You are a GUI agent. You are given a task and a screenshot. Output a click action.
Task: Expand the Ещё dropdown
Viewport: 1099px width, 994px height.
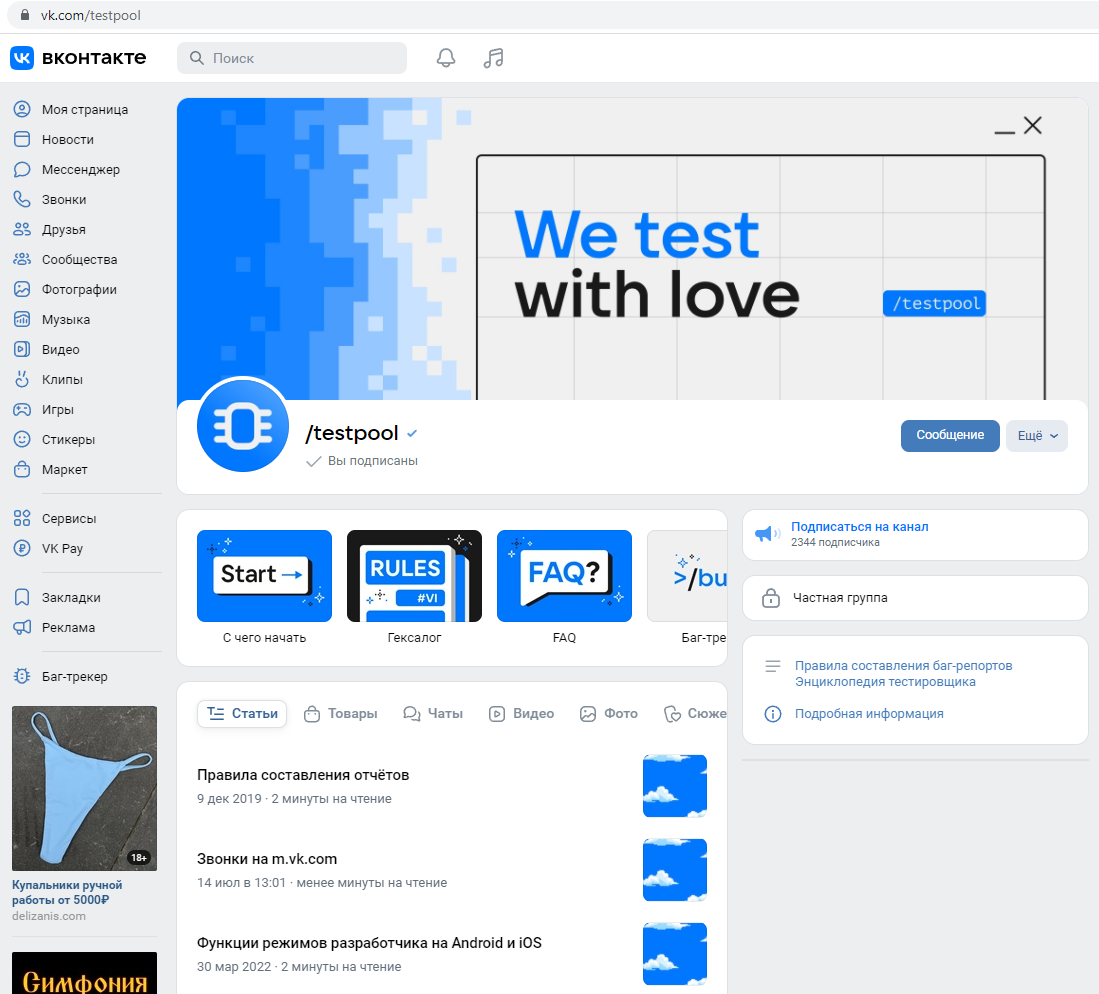[x=1037, y=435]
